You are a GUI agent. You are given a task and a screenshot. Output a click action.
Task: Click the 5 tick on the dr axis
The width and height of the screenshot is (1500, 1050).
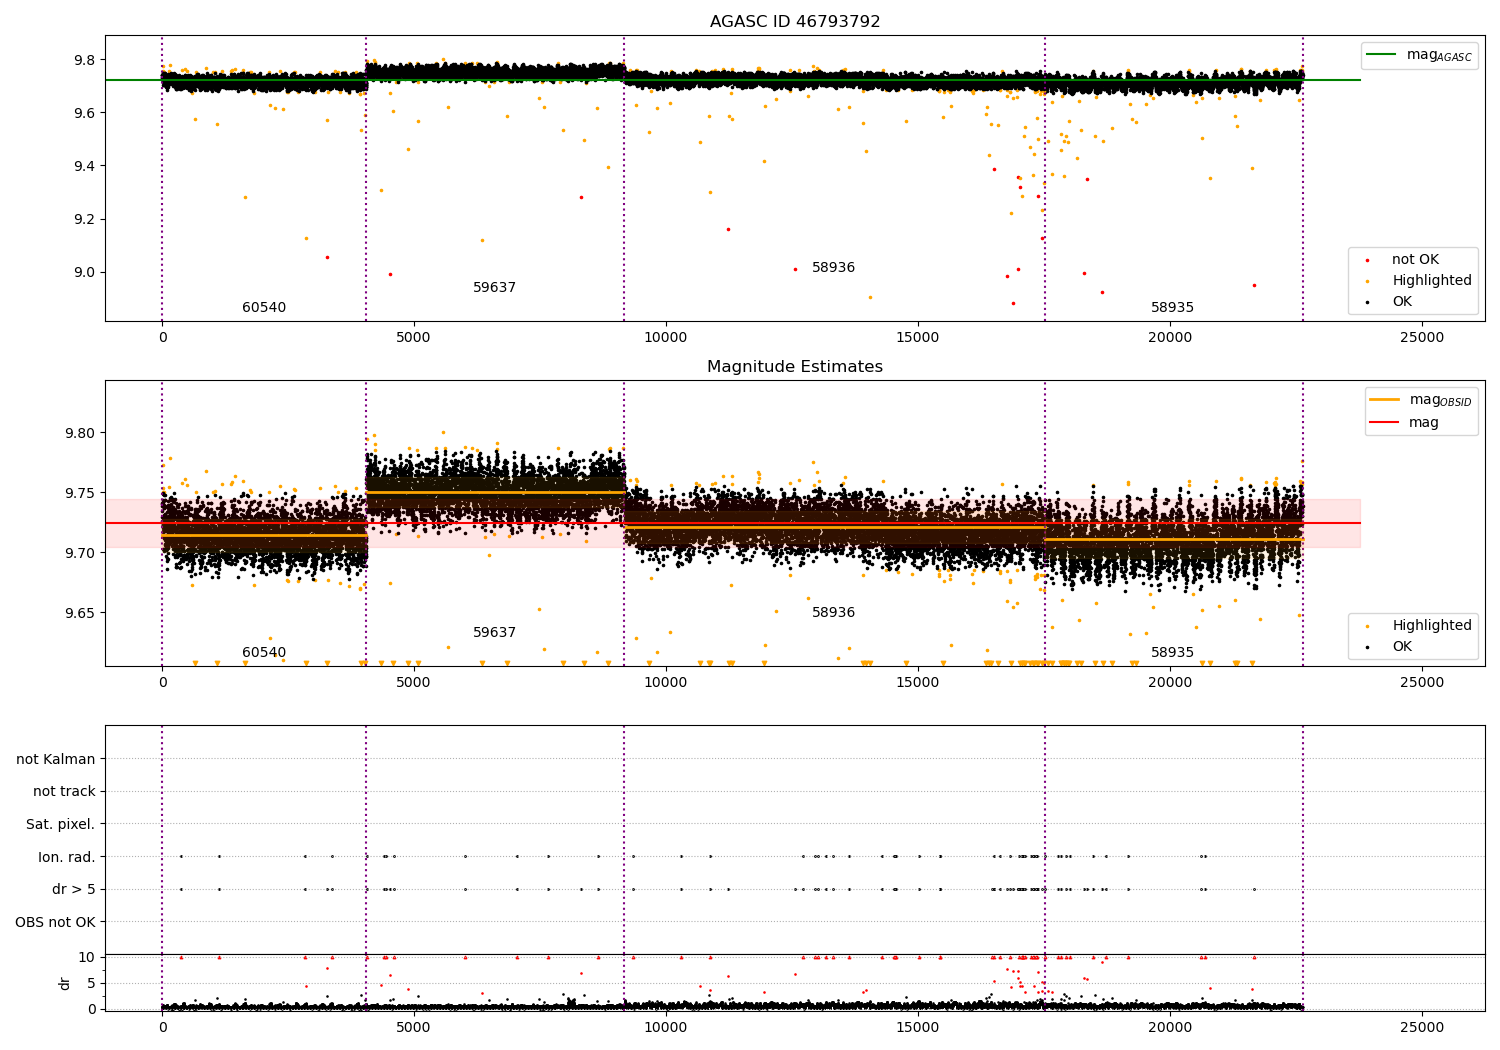tap(92, 983)
